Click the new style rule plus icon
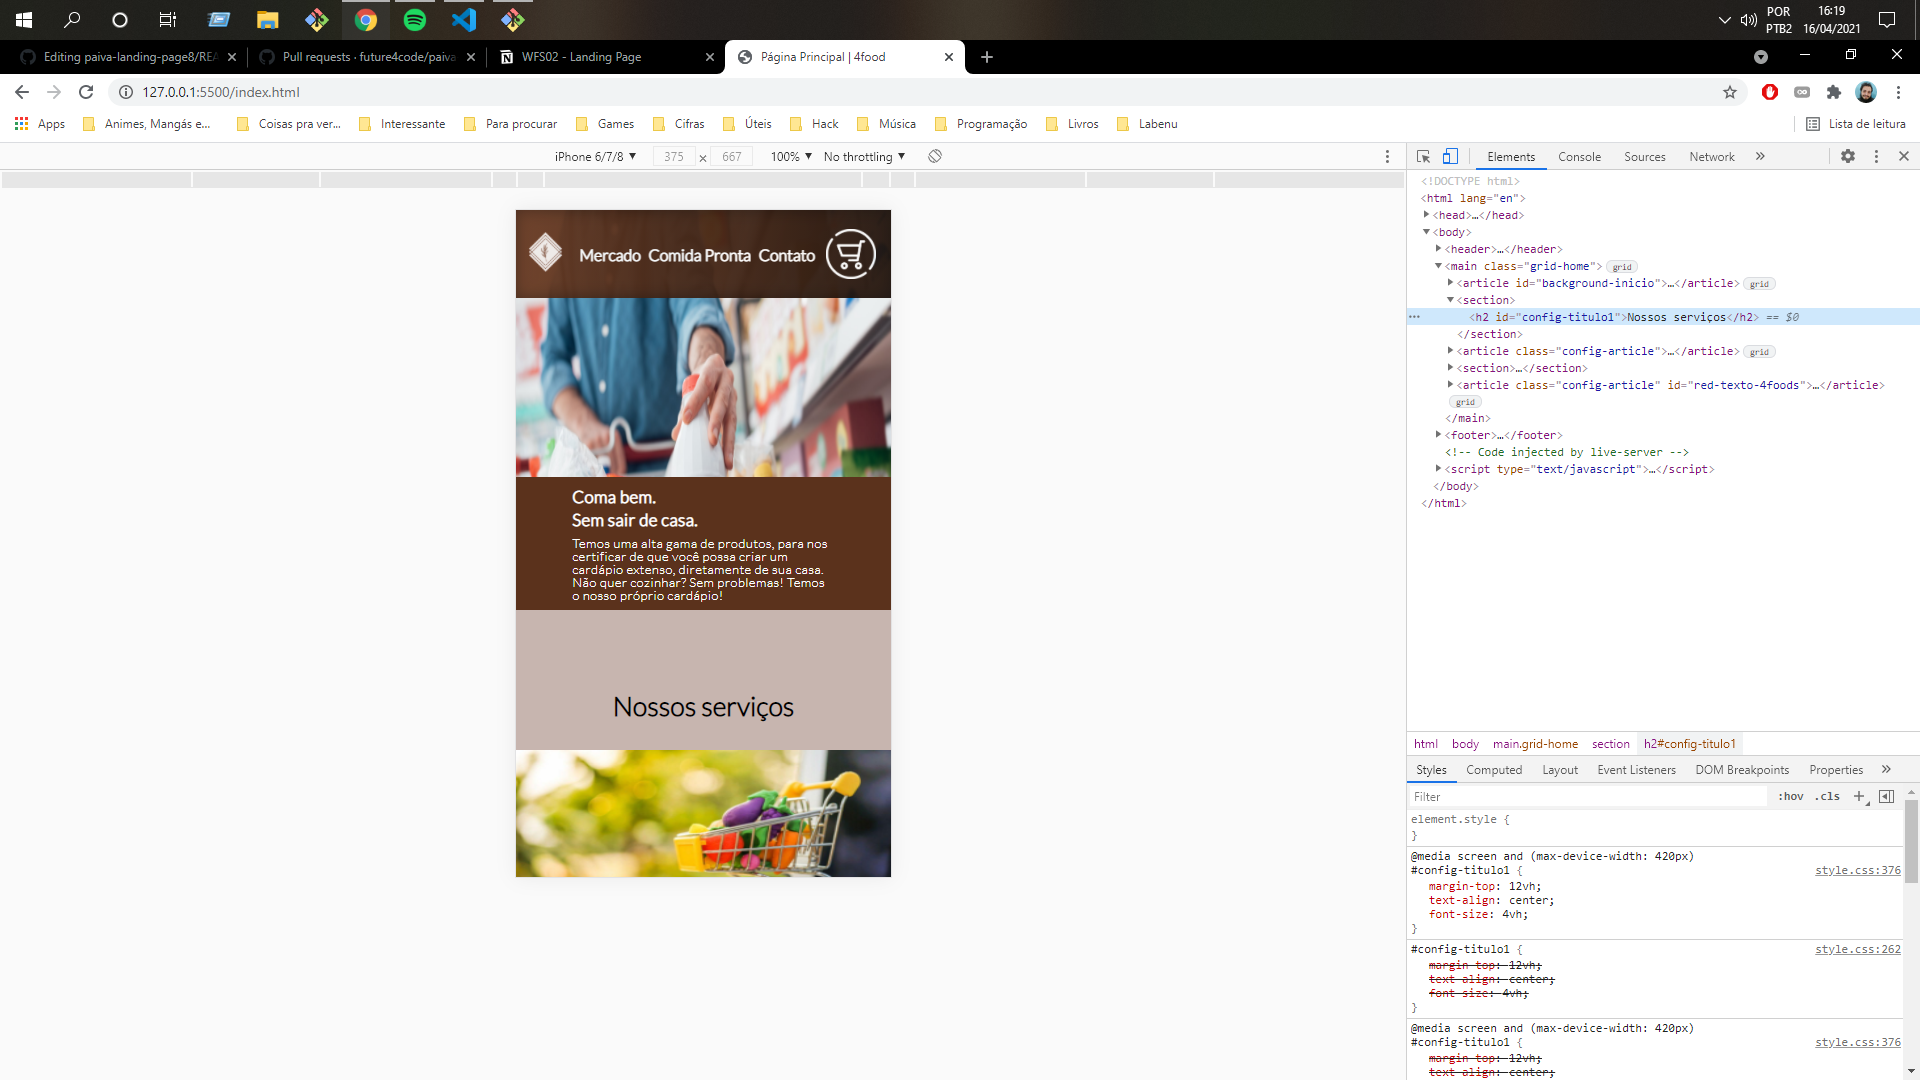Screen dimensions: 1920x1080 tap(1859, 797)
